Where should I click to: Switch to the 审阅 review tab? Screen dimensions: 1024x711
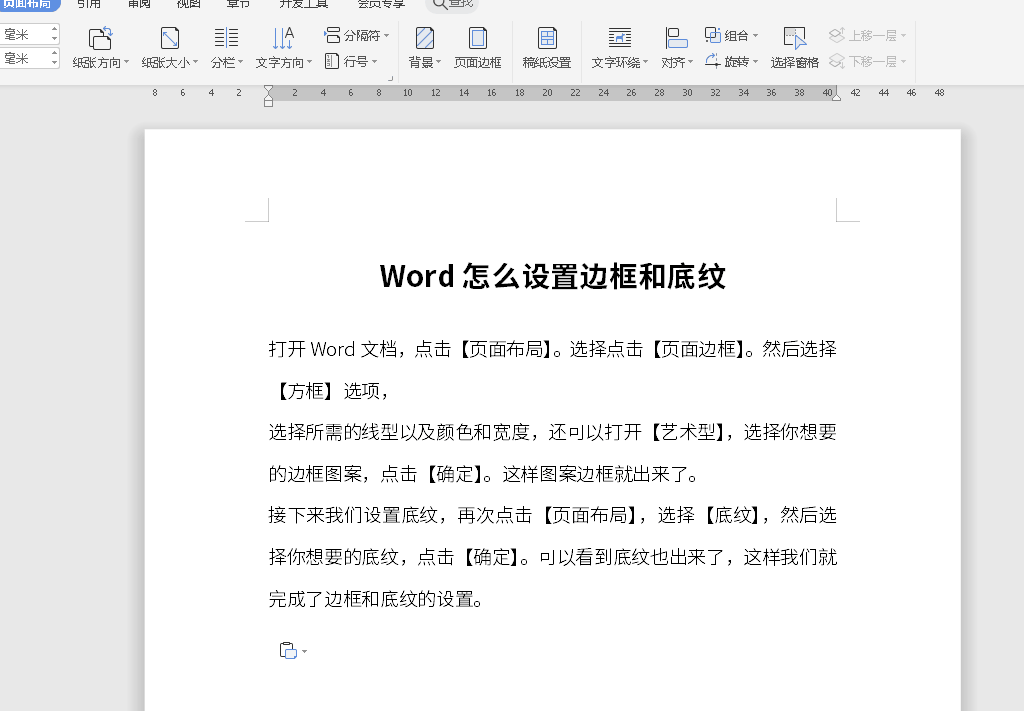[x=139, y=4]
